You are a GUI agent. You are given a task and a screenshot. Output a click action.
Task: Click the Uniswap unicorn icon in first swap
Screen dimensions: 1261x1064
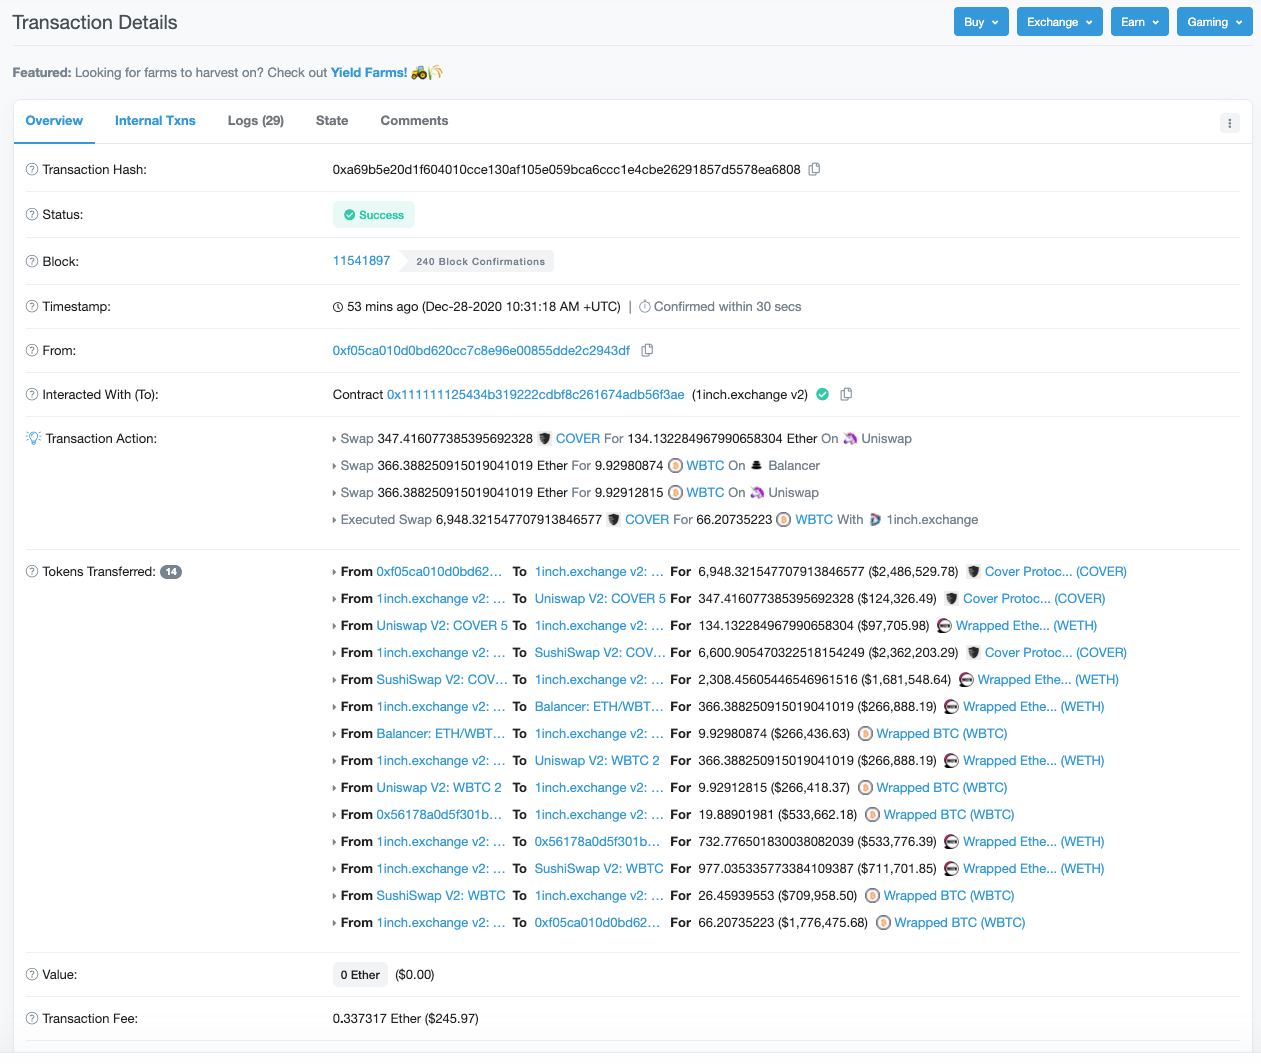tap(850, 438)
